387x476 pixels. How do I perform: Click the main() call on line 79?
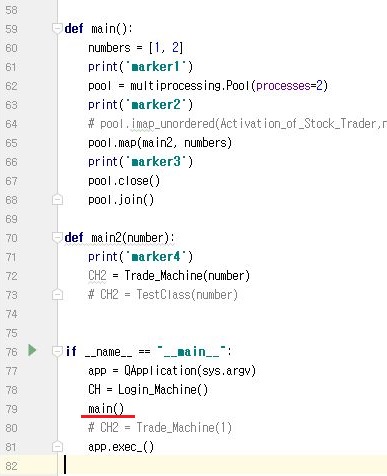point(106,409)
